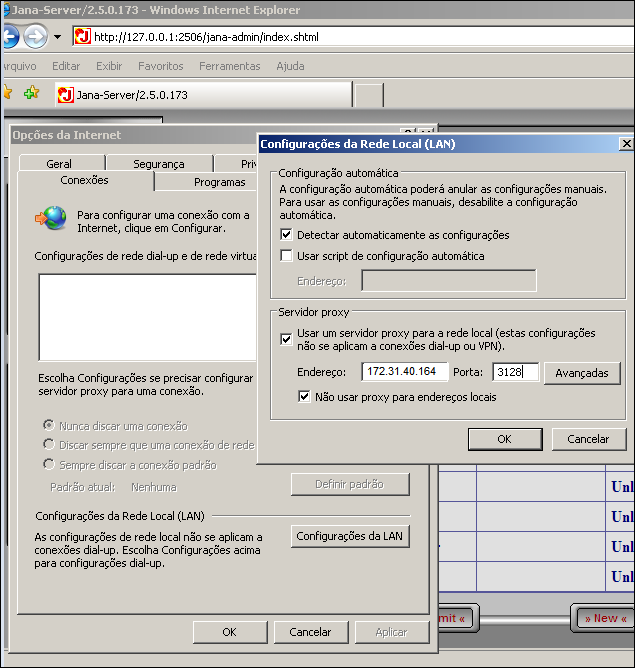Image resolution: width=635 pixels, height=668 pixels.
Task: Toggle Não usar proxy para endereços locais
Action: coord(304,397)
